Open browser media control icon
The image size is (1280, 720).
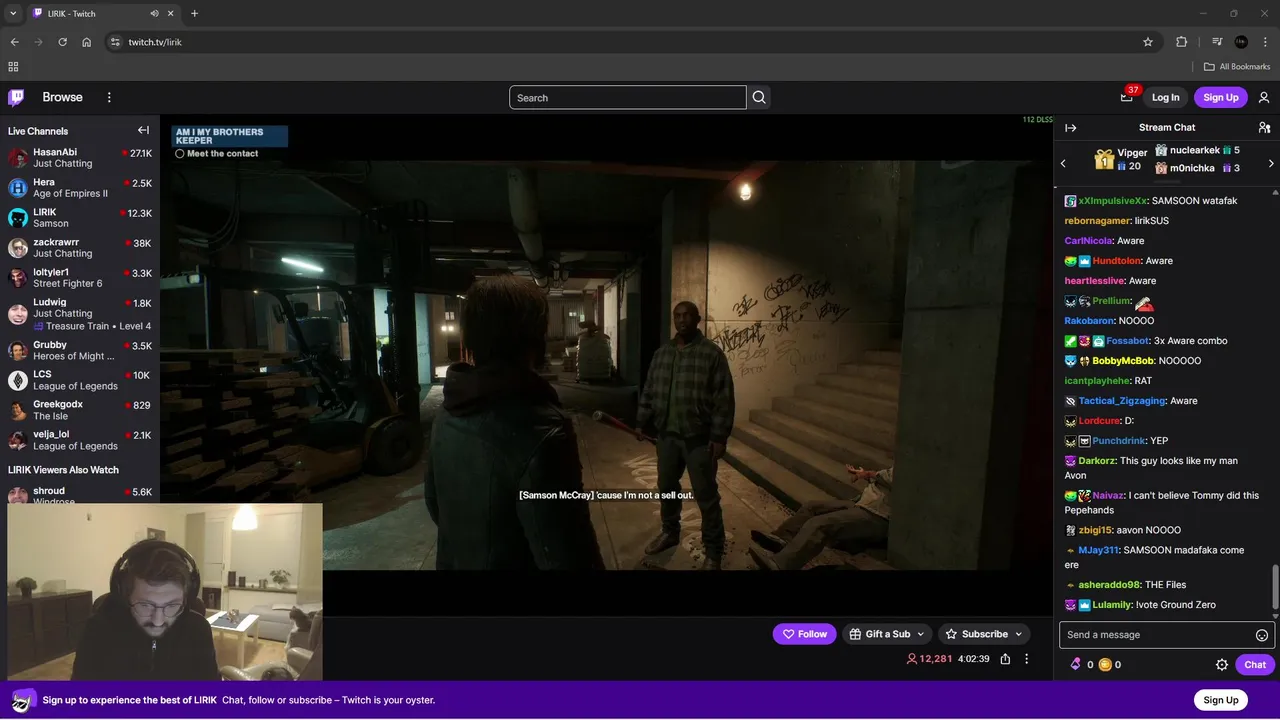pyautogui.click(x=1217, y=42)
